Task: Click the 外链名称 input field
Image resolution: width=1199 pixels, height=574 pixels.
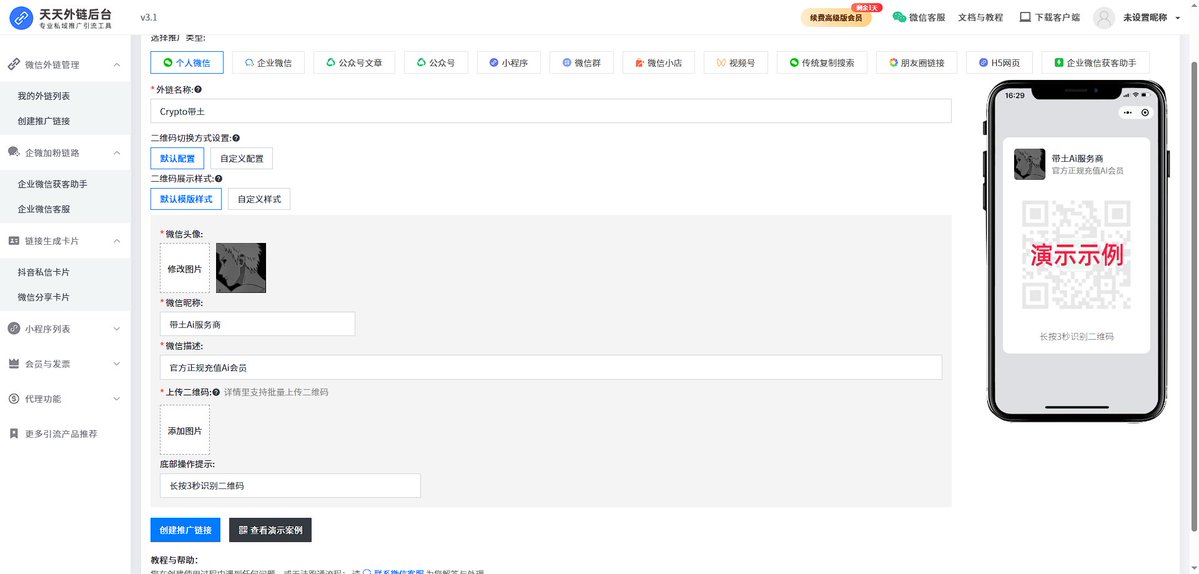Action: click(551, 111)
